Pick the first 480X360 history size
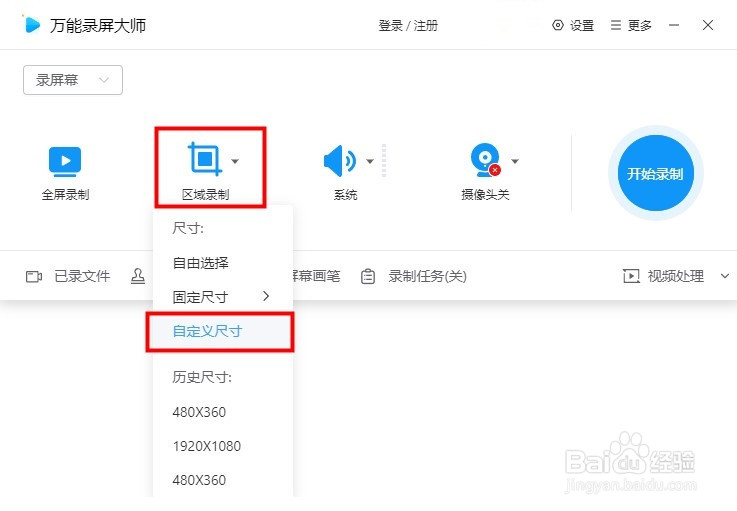This screenshot has height=511, width=737. coord(223,412)
